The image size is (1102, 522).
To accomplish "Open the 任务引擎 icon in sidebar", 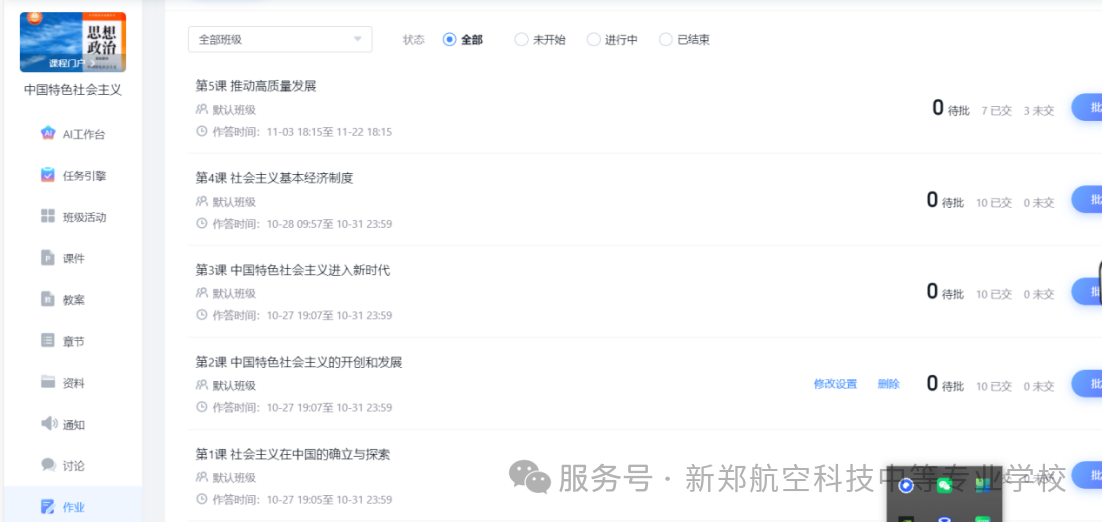I will [48, 175].
